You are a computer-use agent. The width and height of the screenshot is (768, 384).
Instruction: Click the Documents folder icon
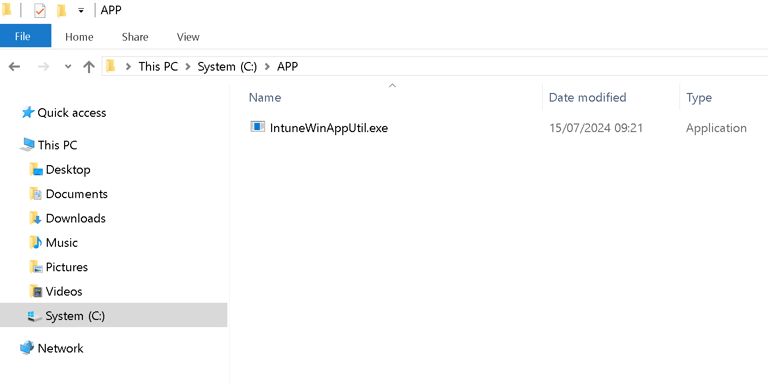(x=36, y=194)
